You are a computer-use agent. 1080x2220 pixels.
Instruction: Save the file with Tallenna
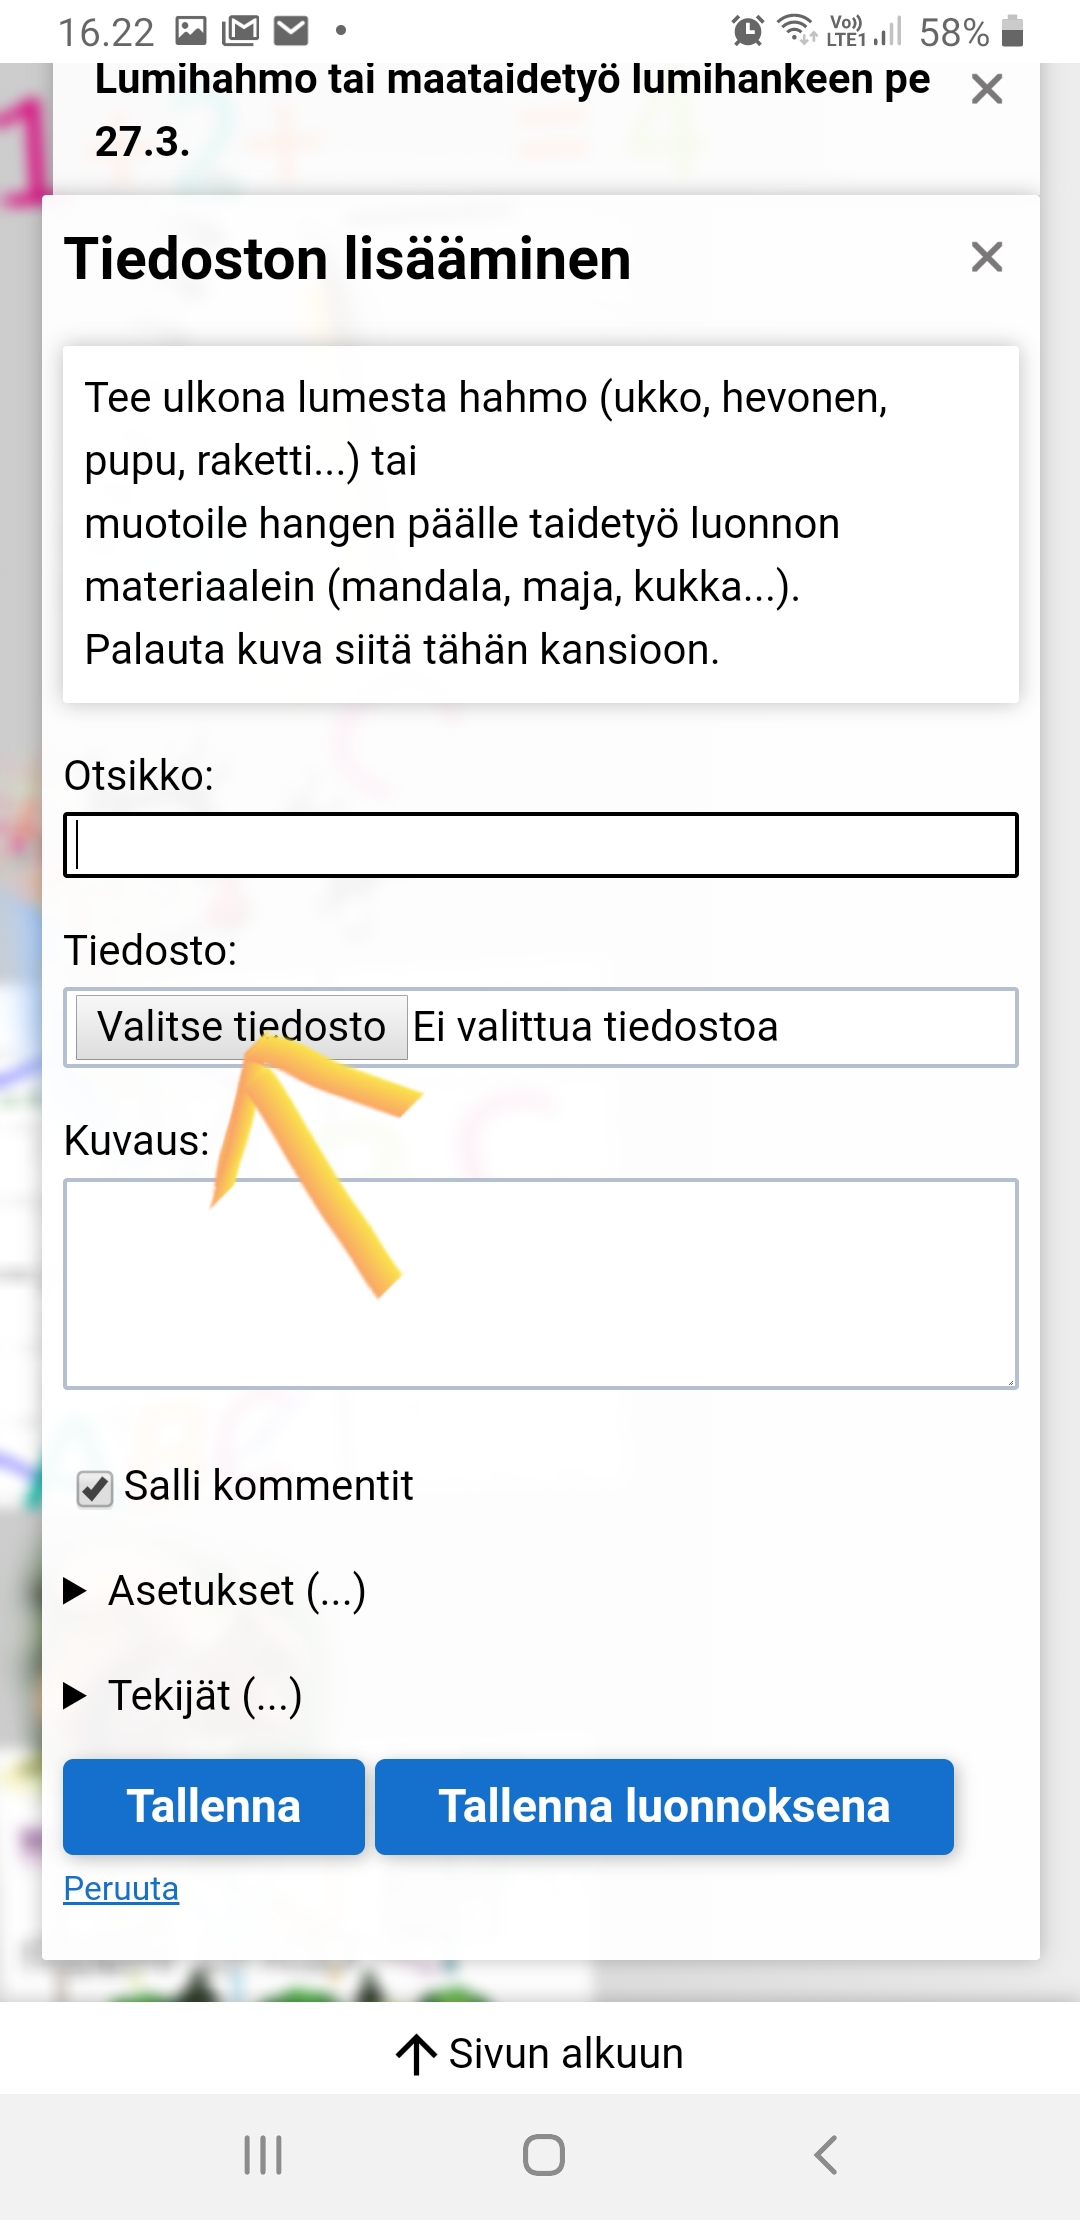(x=213, y=1806)
